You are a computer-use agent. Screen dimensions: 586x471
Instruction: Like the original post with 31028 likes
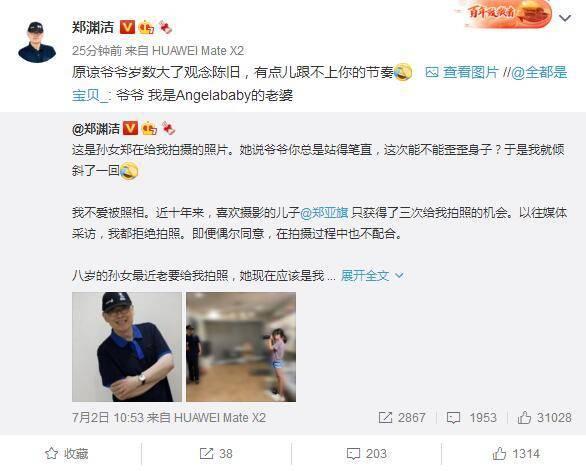[545, 417]
